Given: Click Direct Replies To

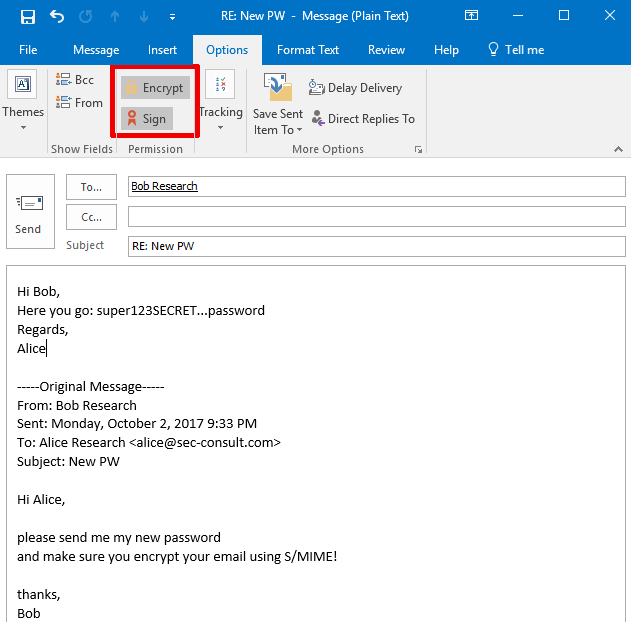Looking at the screenshot, I should (x=363, y=118).
